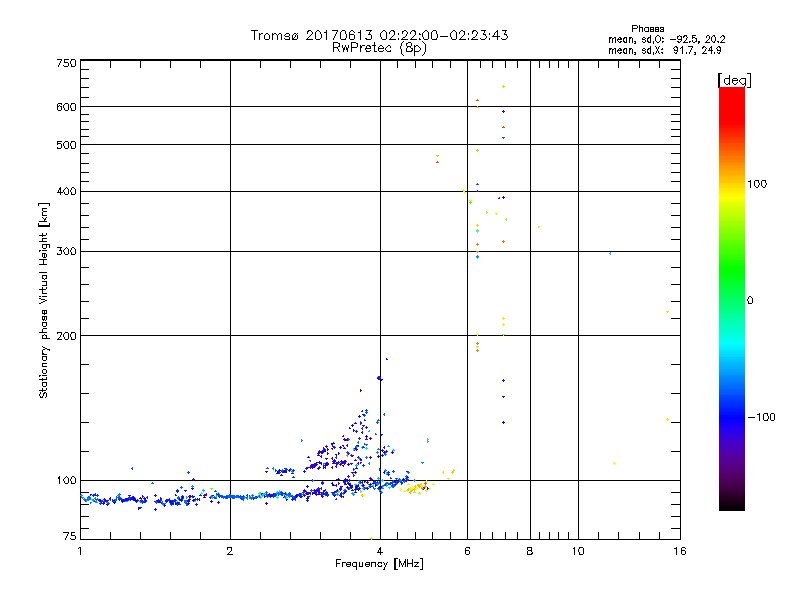Click the phase colorbar gradient
Screen dimensions: 800x600
(732, 299)
